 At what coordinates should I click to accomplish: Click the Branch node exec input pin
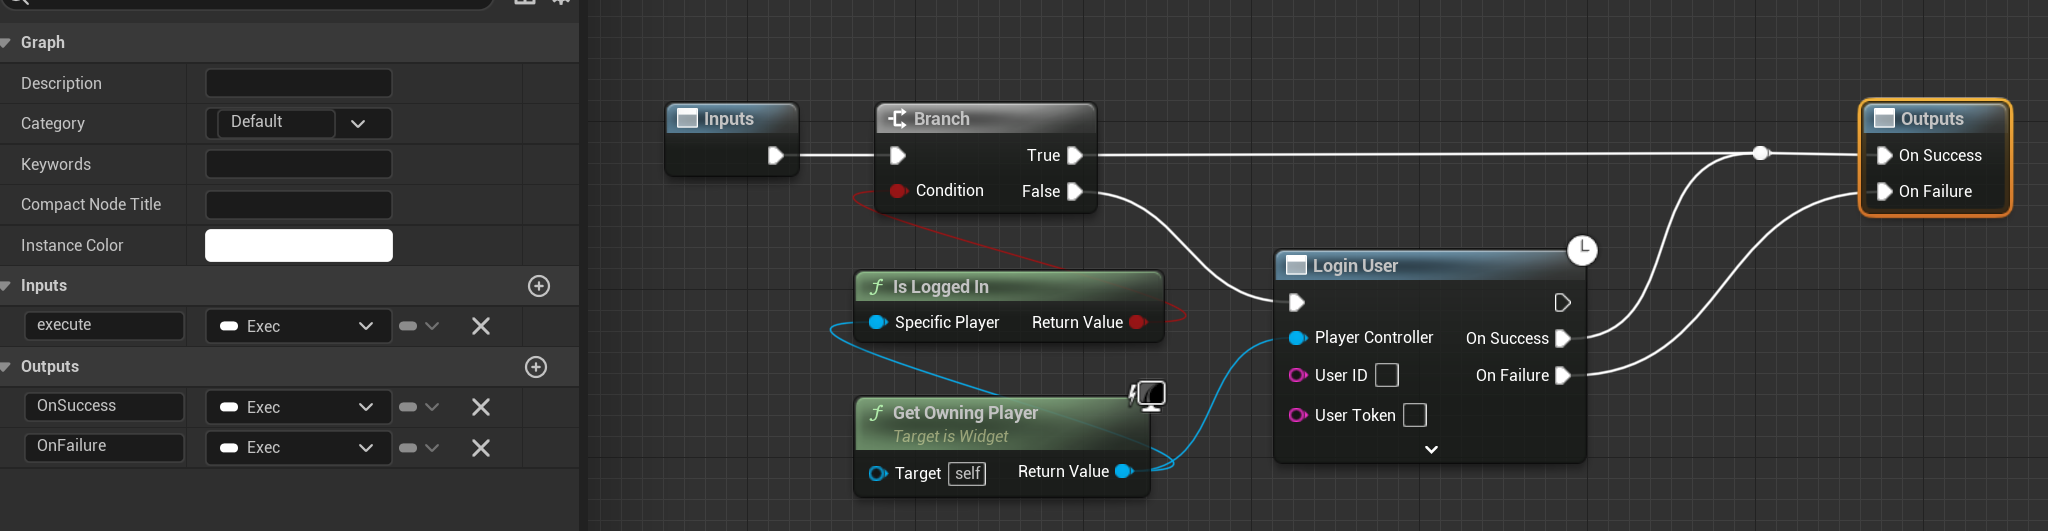point(898,155)
